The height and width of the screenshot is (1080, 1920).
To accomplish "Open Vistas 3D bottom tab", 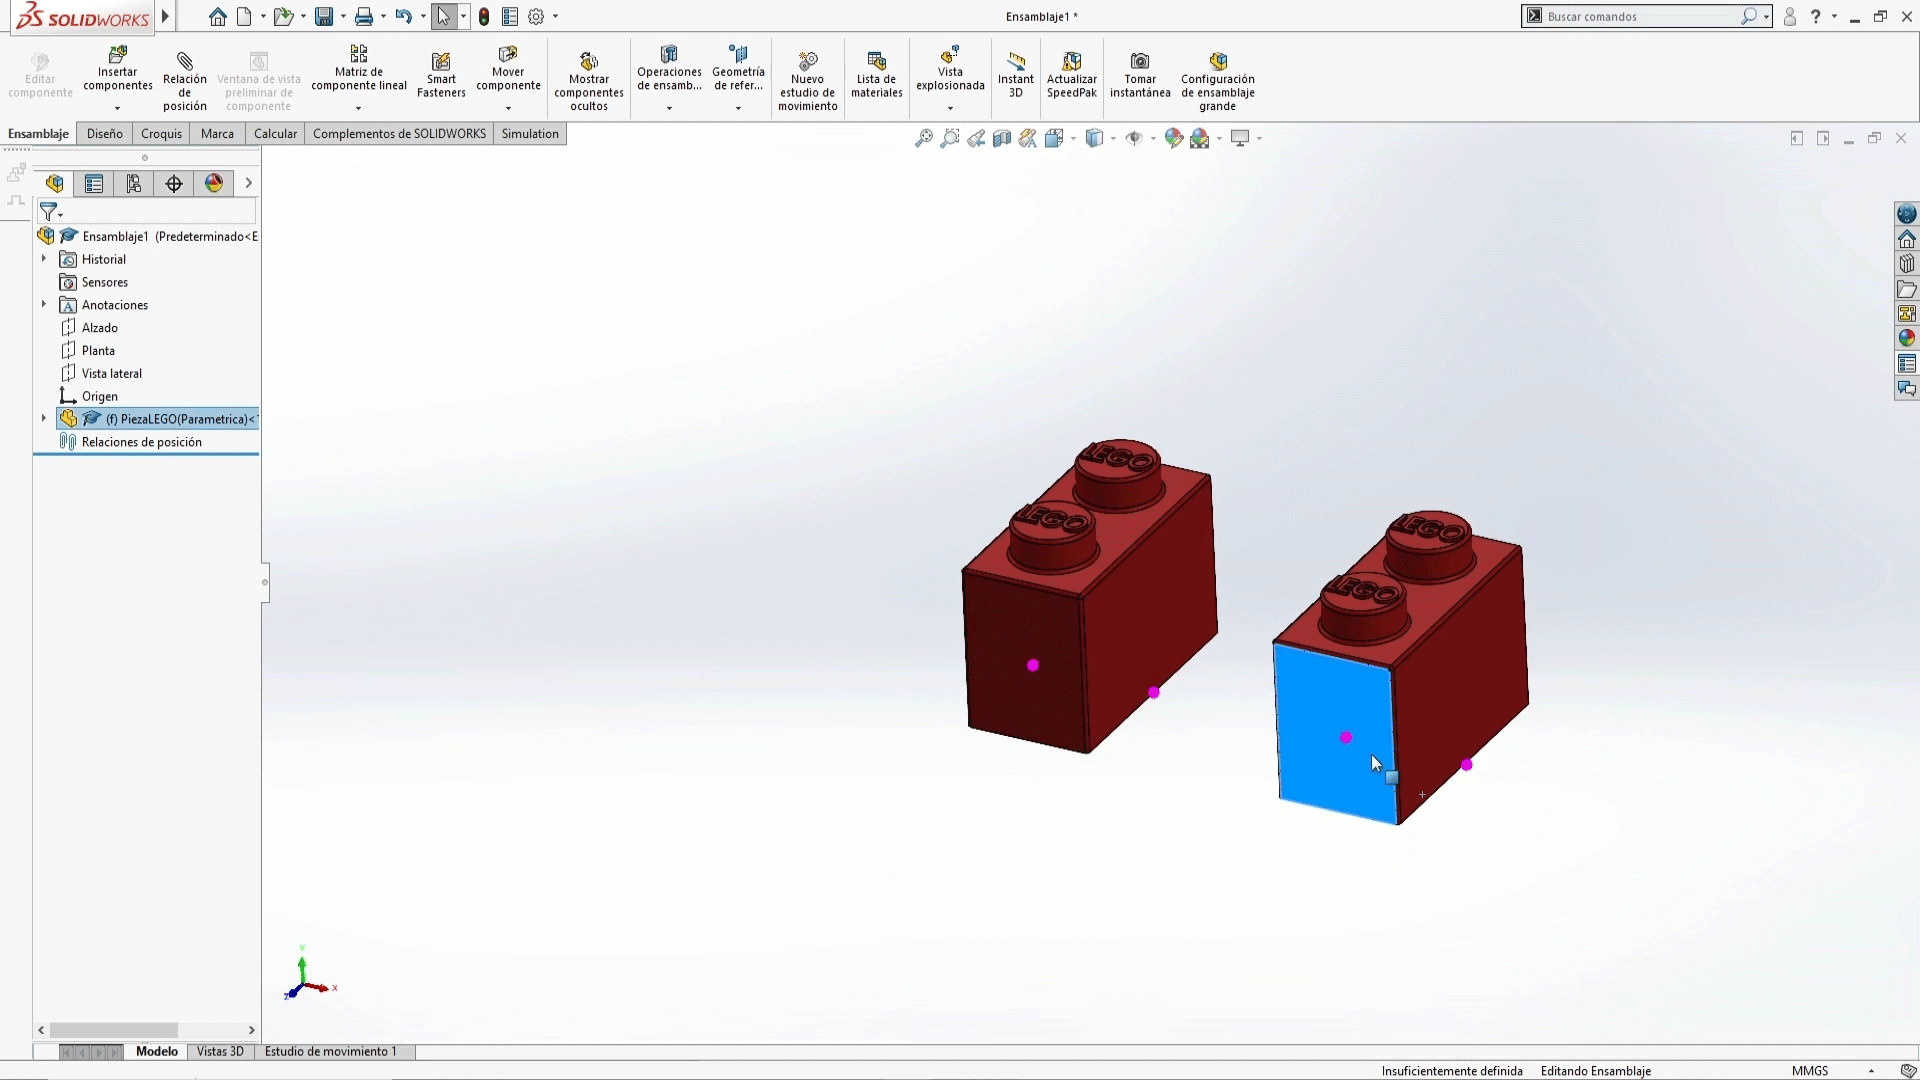I will coord(220,1052).
